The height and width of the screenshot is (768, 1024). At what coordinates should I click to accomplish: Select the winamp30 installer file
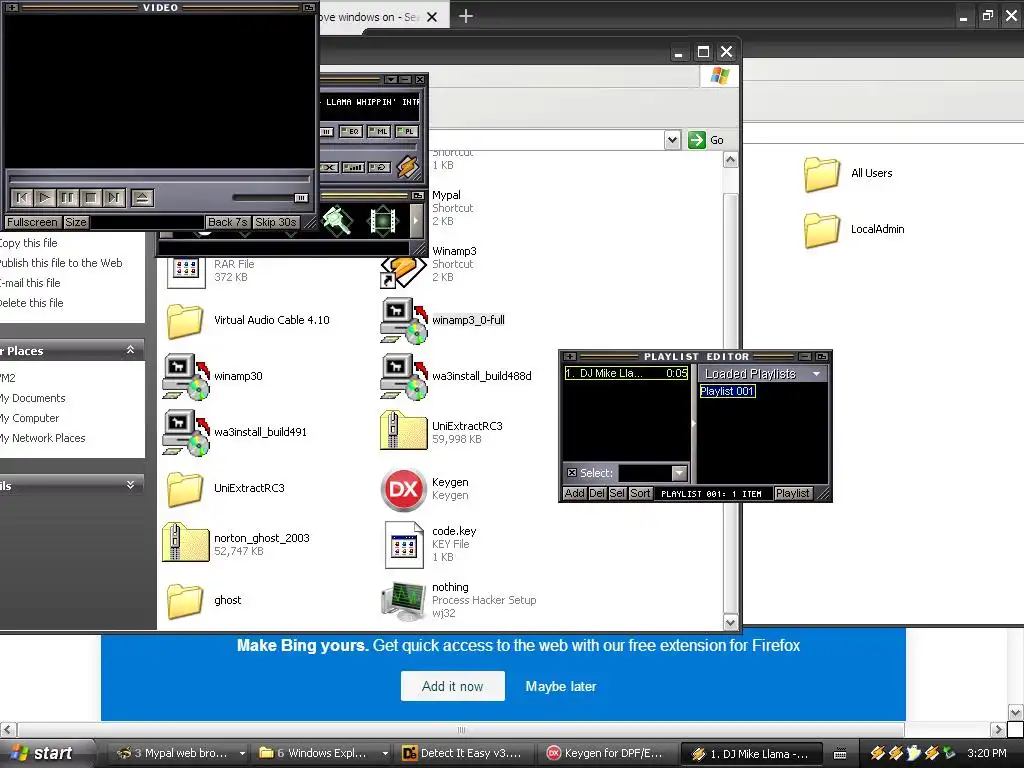pos(186,376)
